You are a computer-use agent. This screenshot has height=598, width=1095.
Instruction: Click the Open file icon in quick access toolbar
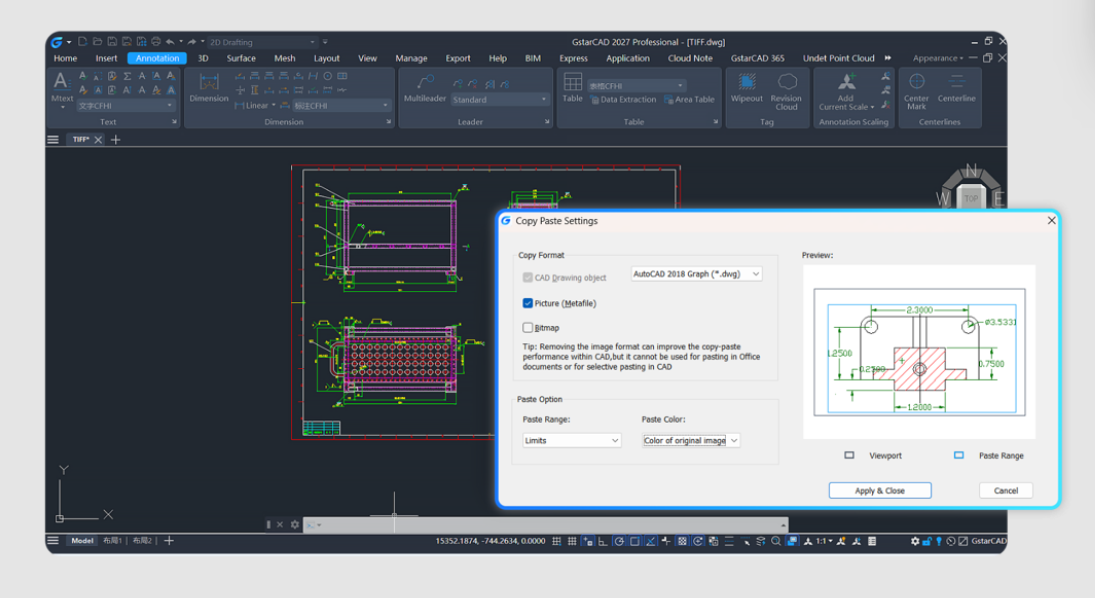[x=97, y=42]
